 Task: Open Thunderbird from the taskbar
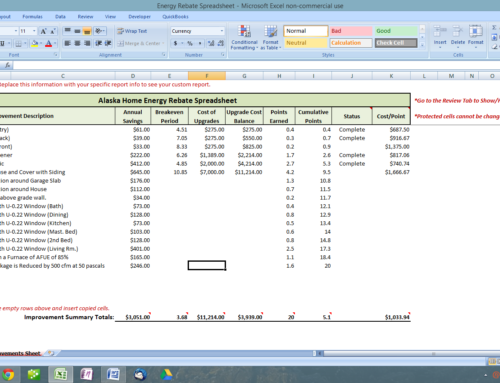140,375
